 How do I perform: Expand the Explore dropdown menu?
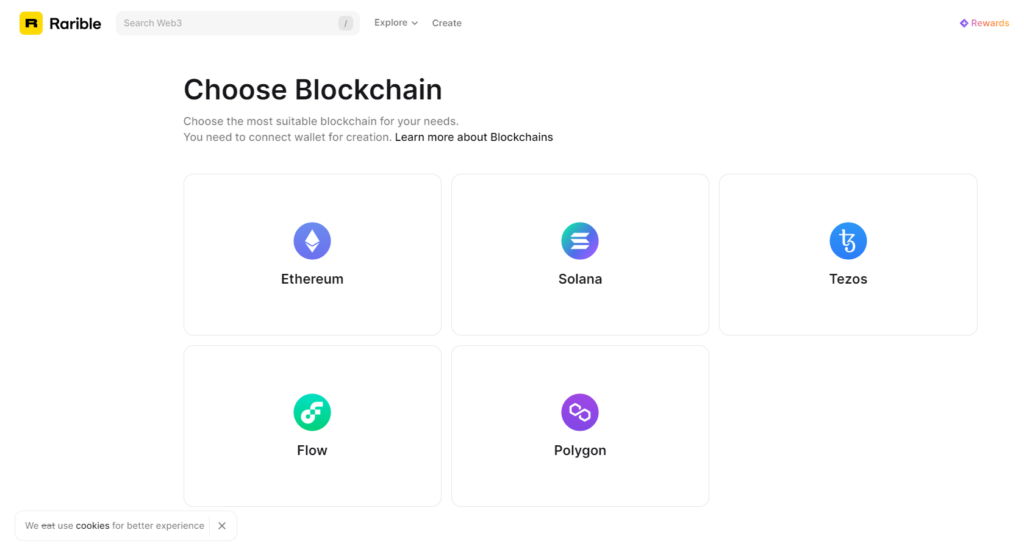pos(396,23)
